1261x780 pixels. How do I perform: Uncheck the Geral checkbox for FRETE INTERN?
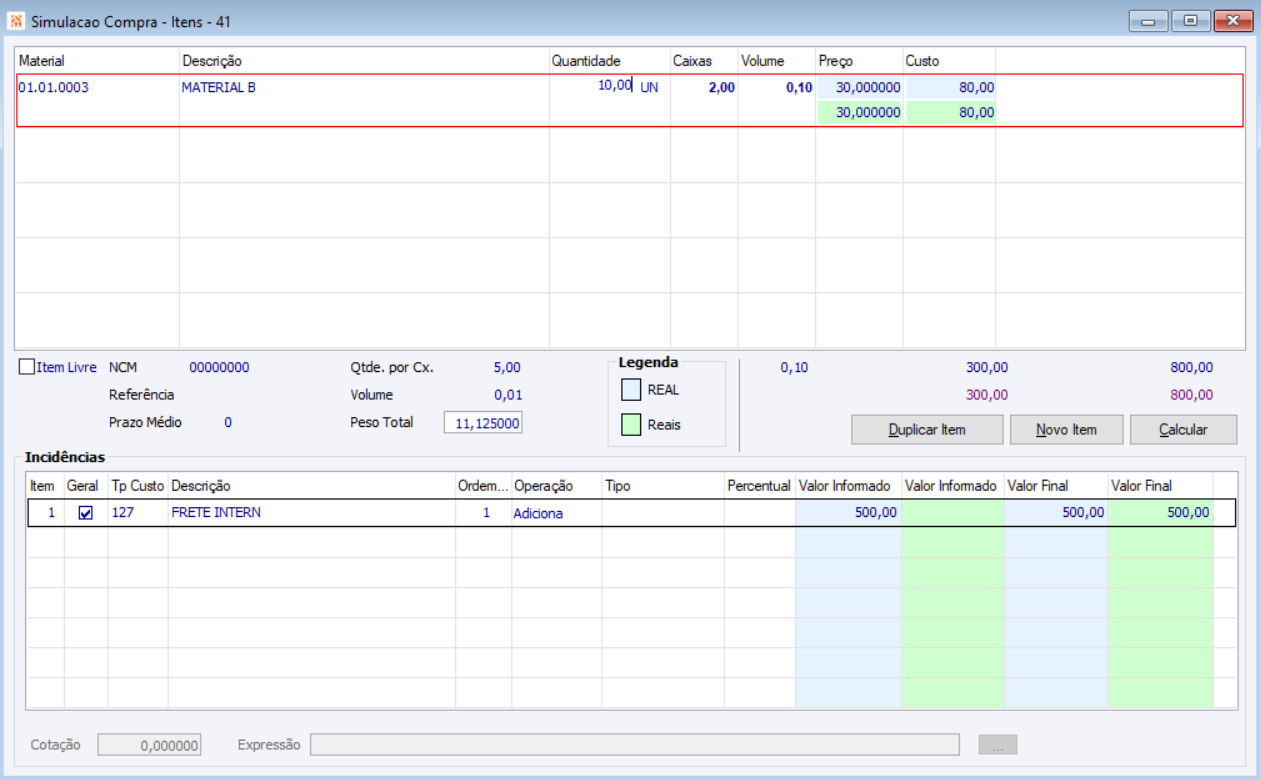tap(86, 513)
